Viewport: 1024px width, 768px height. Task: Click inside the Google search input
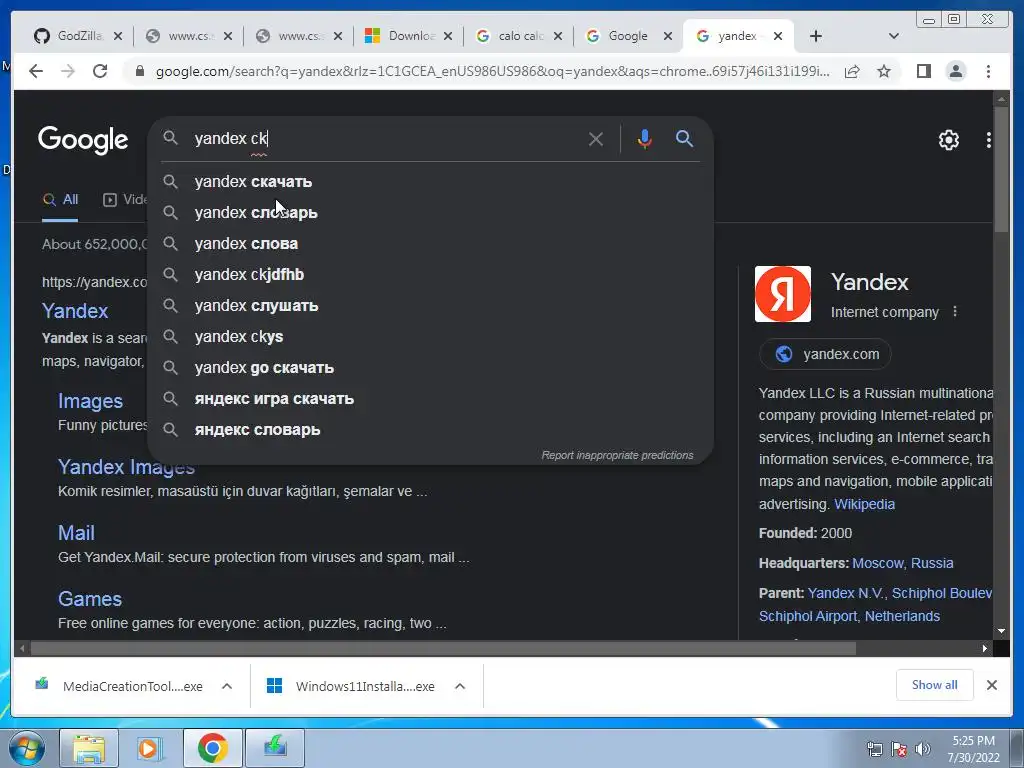tap(385, 139)
